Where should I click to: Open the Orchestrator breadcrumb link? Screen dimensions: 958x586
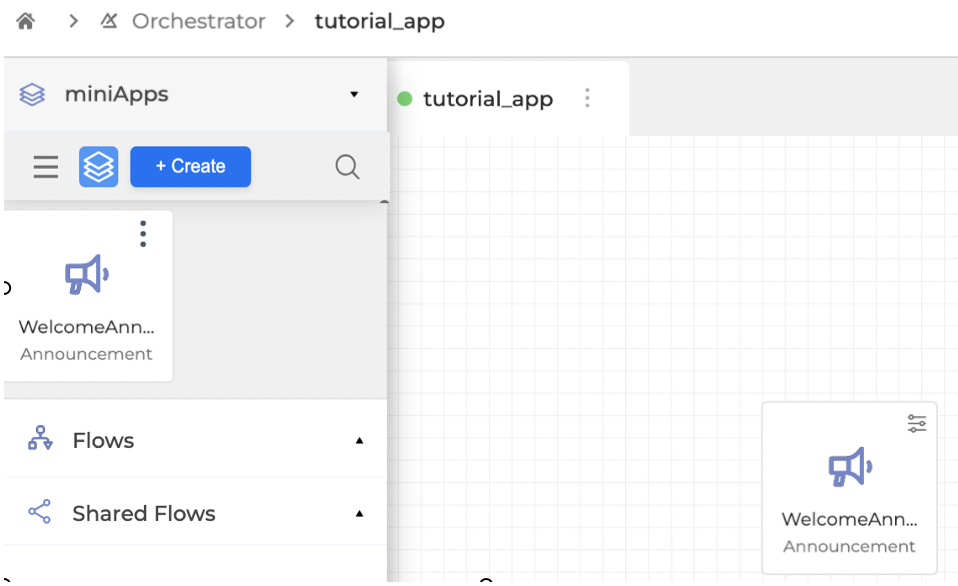pos(198,21)
